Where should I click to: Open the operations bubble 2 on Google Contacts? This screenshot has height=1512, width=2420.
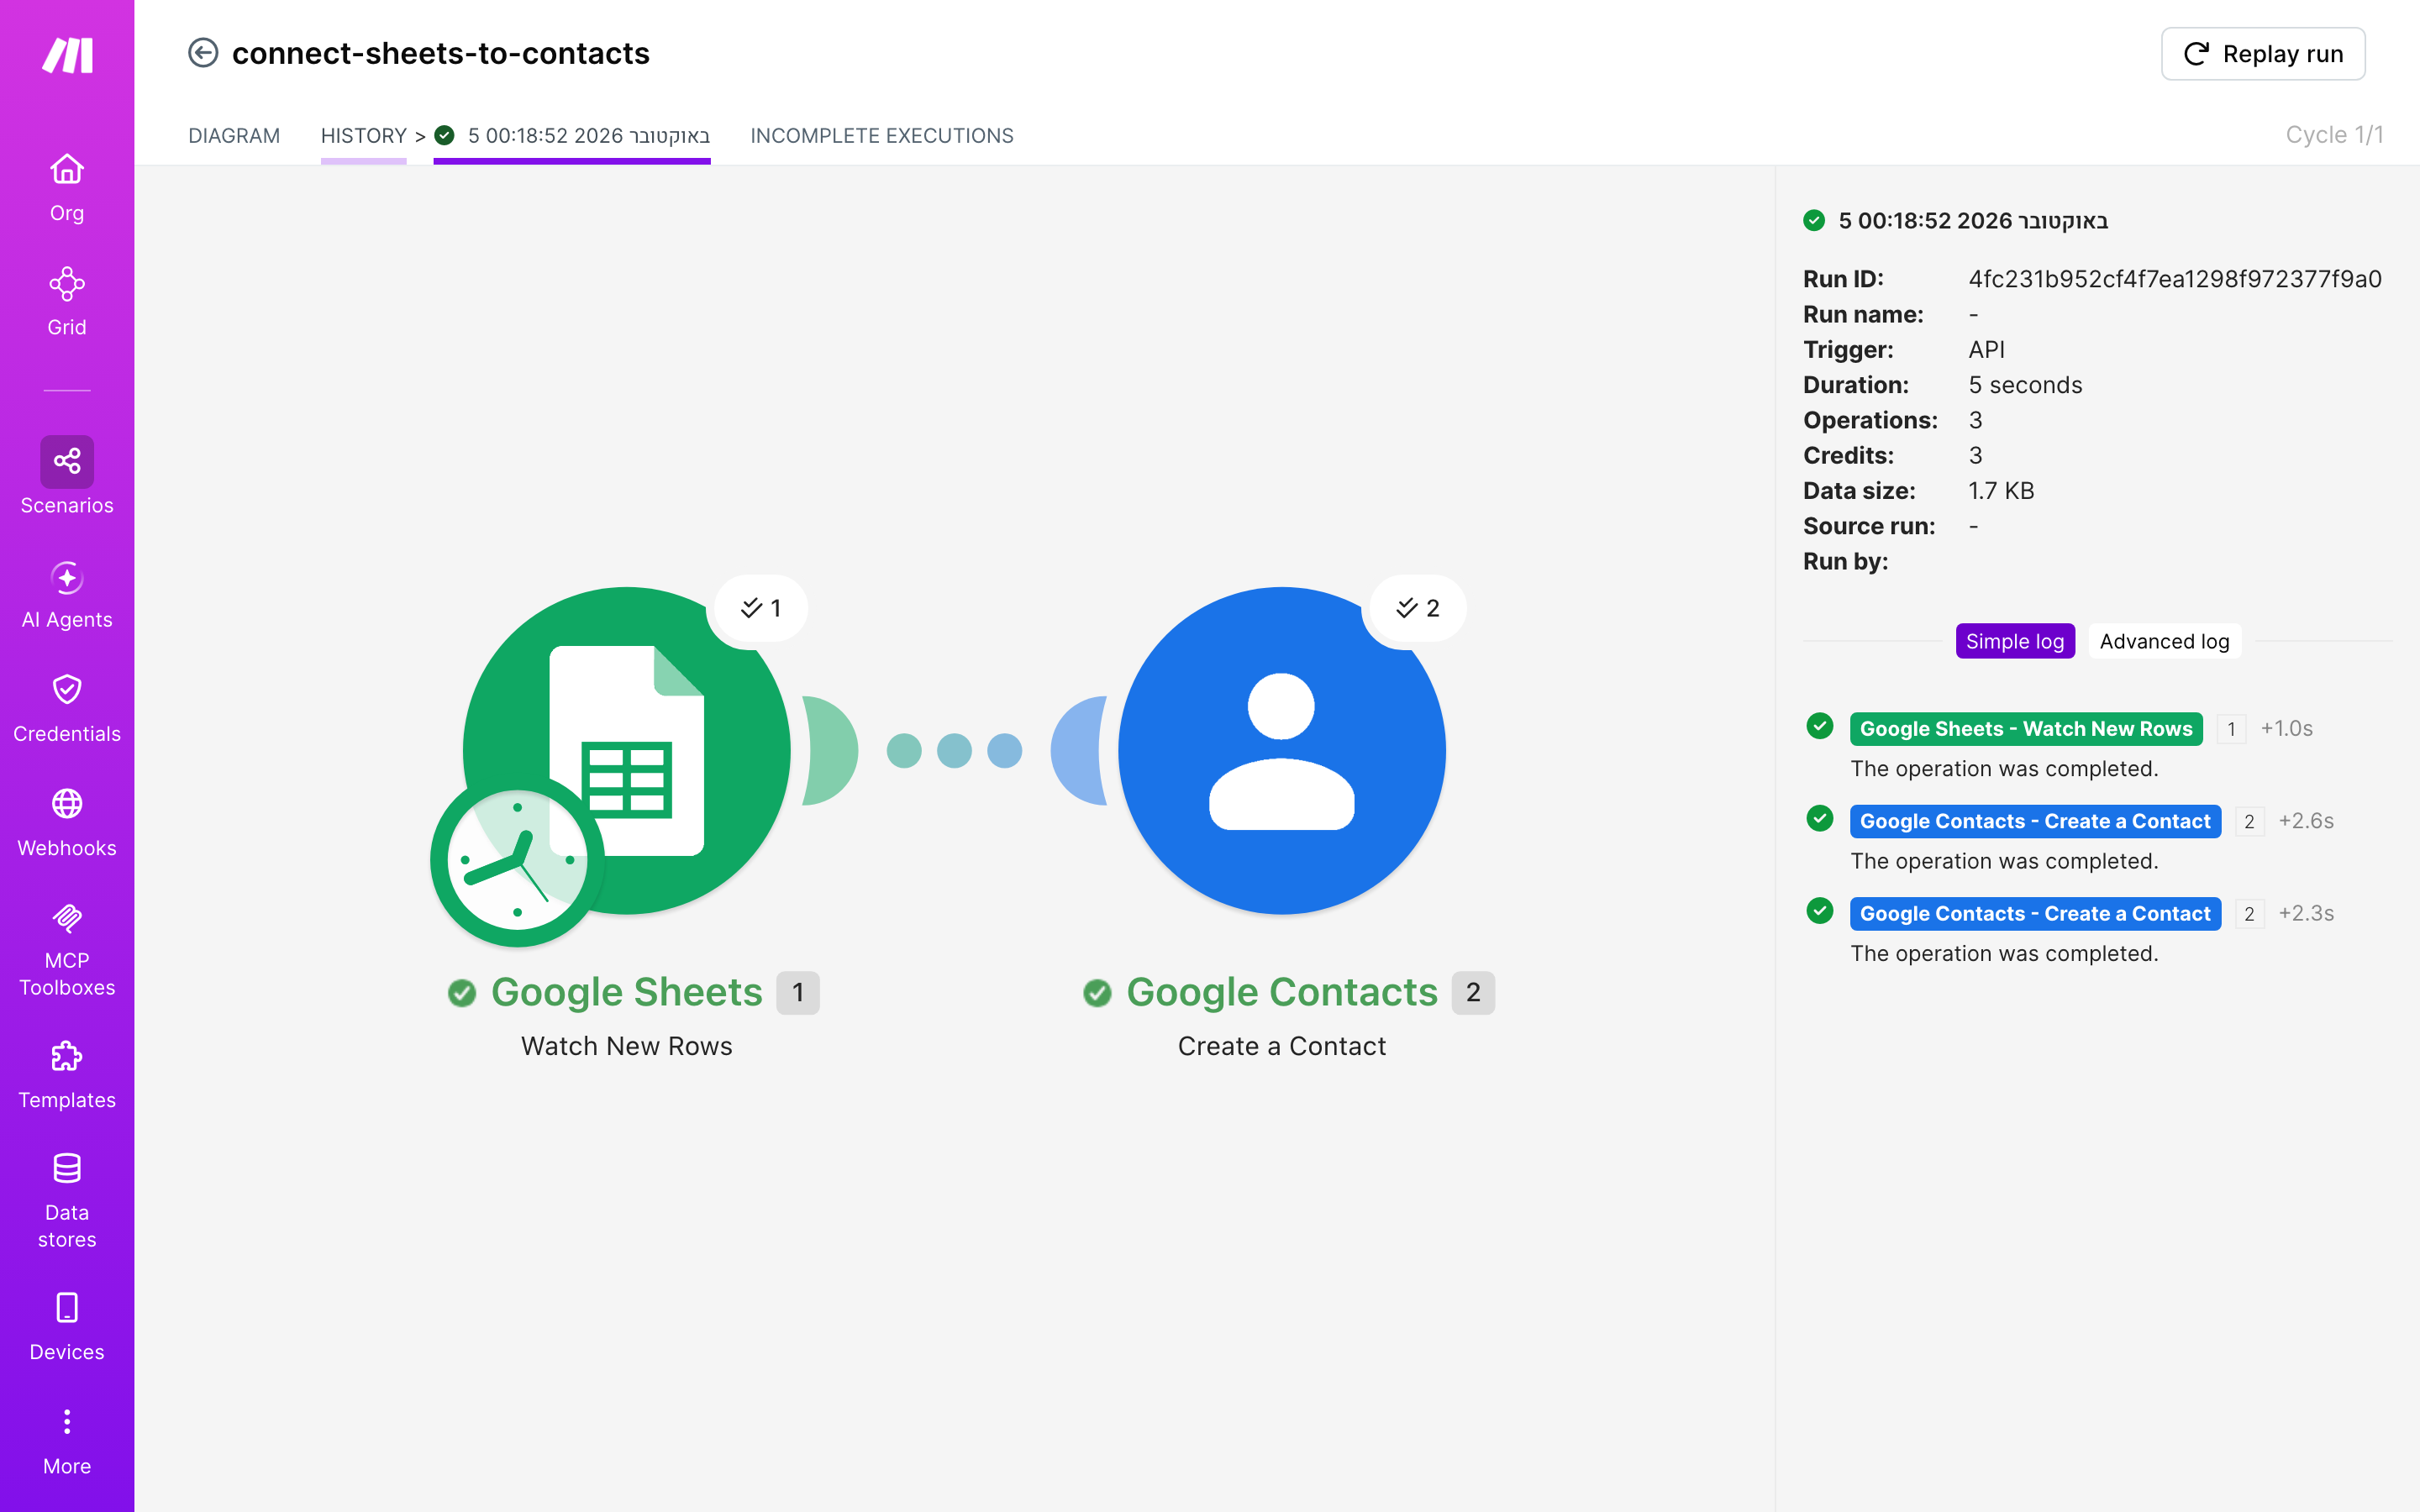pos(1418,608)
